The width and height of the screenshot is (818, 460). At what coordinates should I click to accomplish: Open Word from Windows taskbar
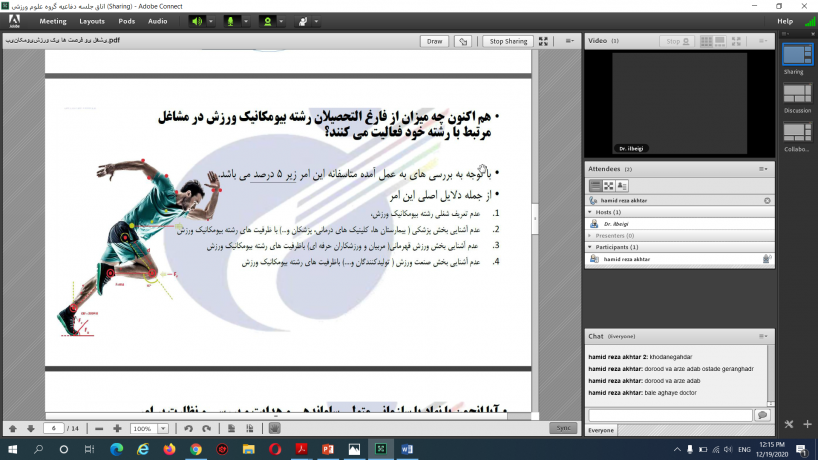(x=407, y=449)
